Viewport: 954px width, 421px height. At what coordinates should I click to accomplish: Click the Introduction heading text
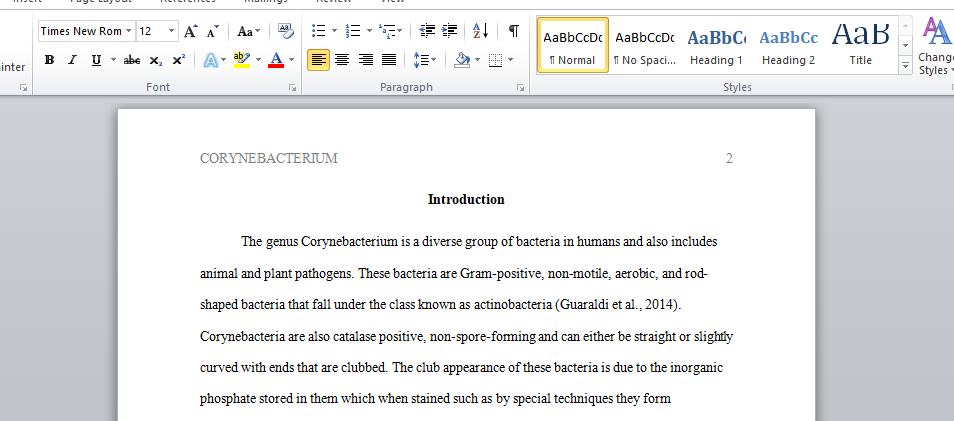466,200
